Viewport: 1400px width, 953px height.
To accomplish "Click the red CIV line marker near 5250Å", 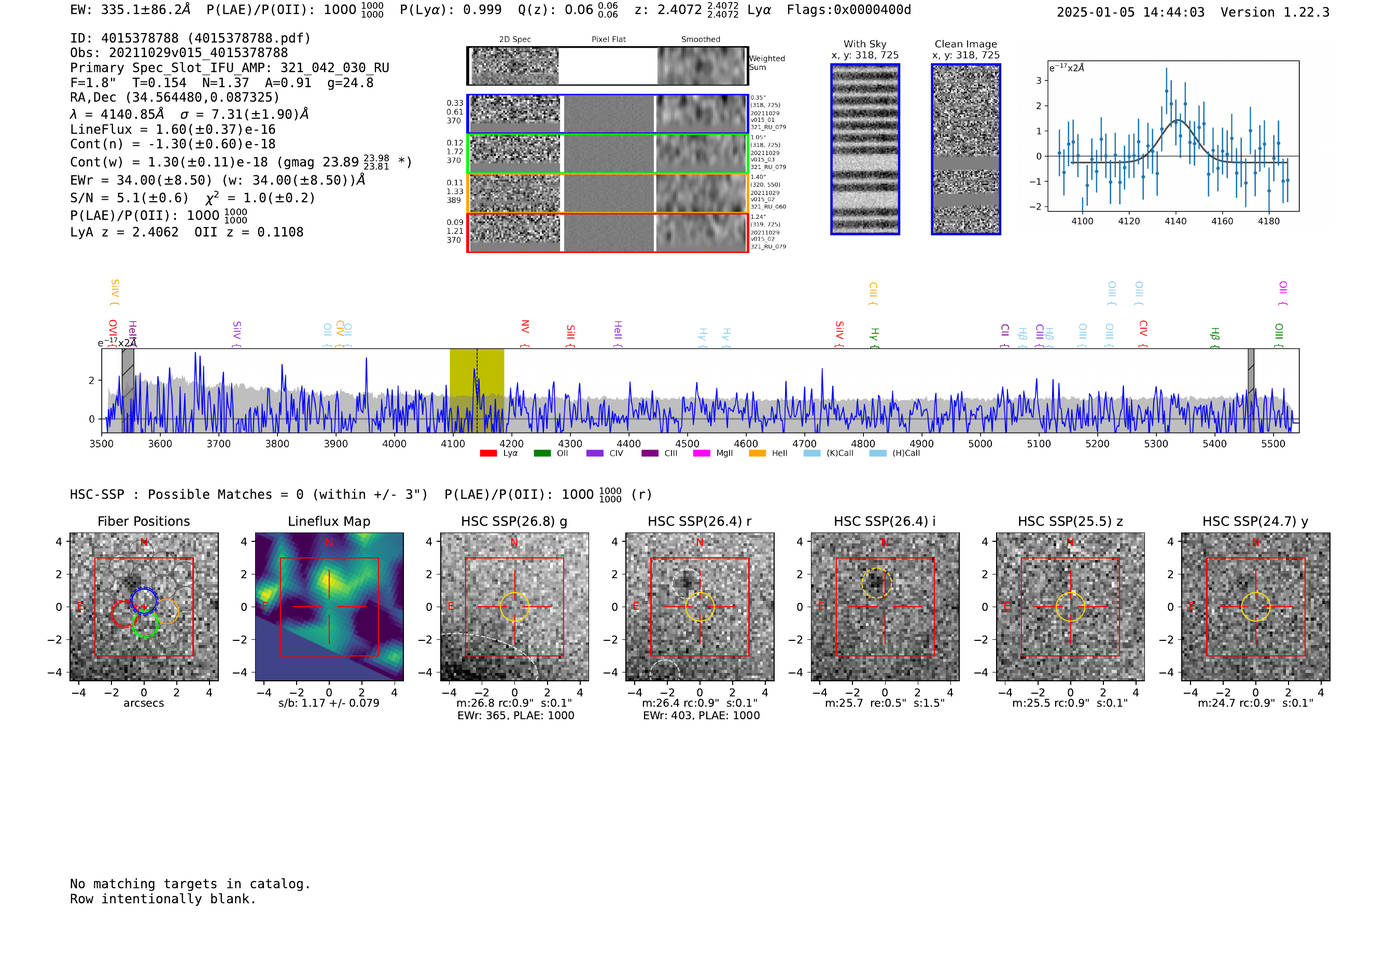I will point(1144,334).
